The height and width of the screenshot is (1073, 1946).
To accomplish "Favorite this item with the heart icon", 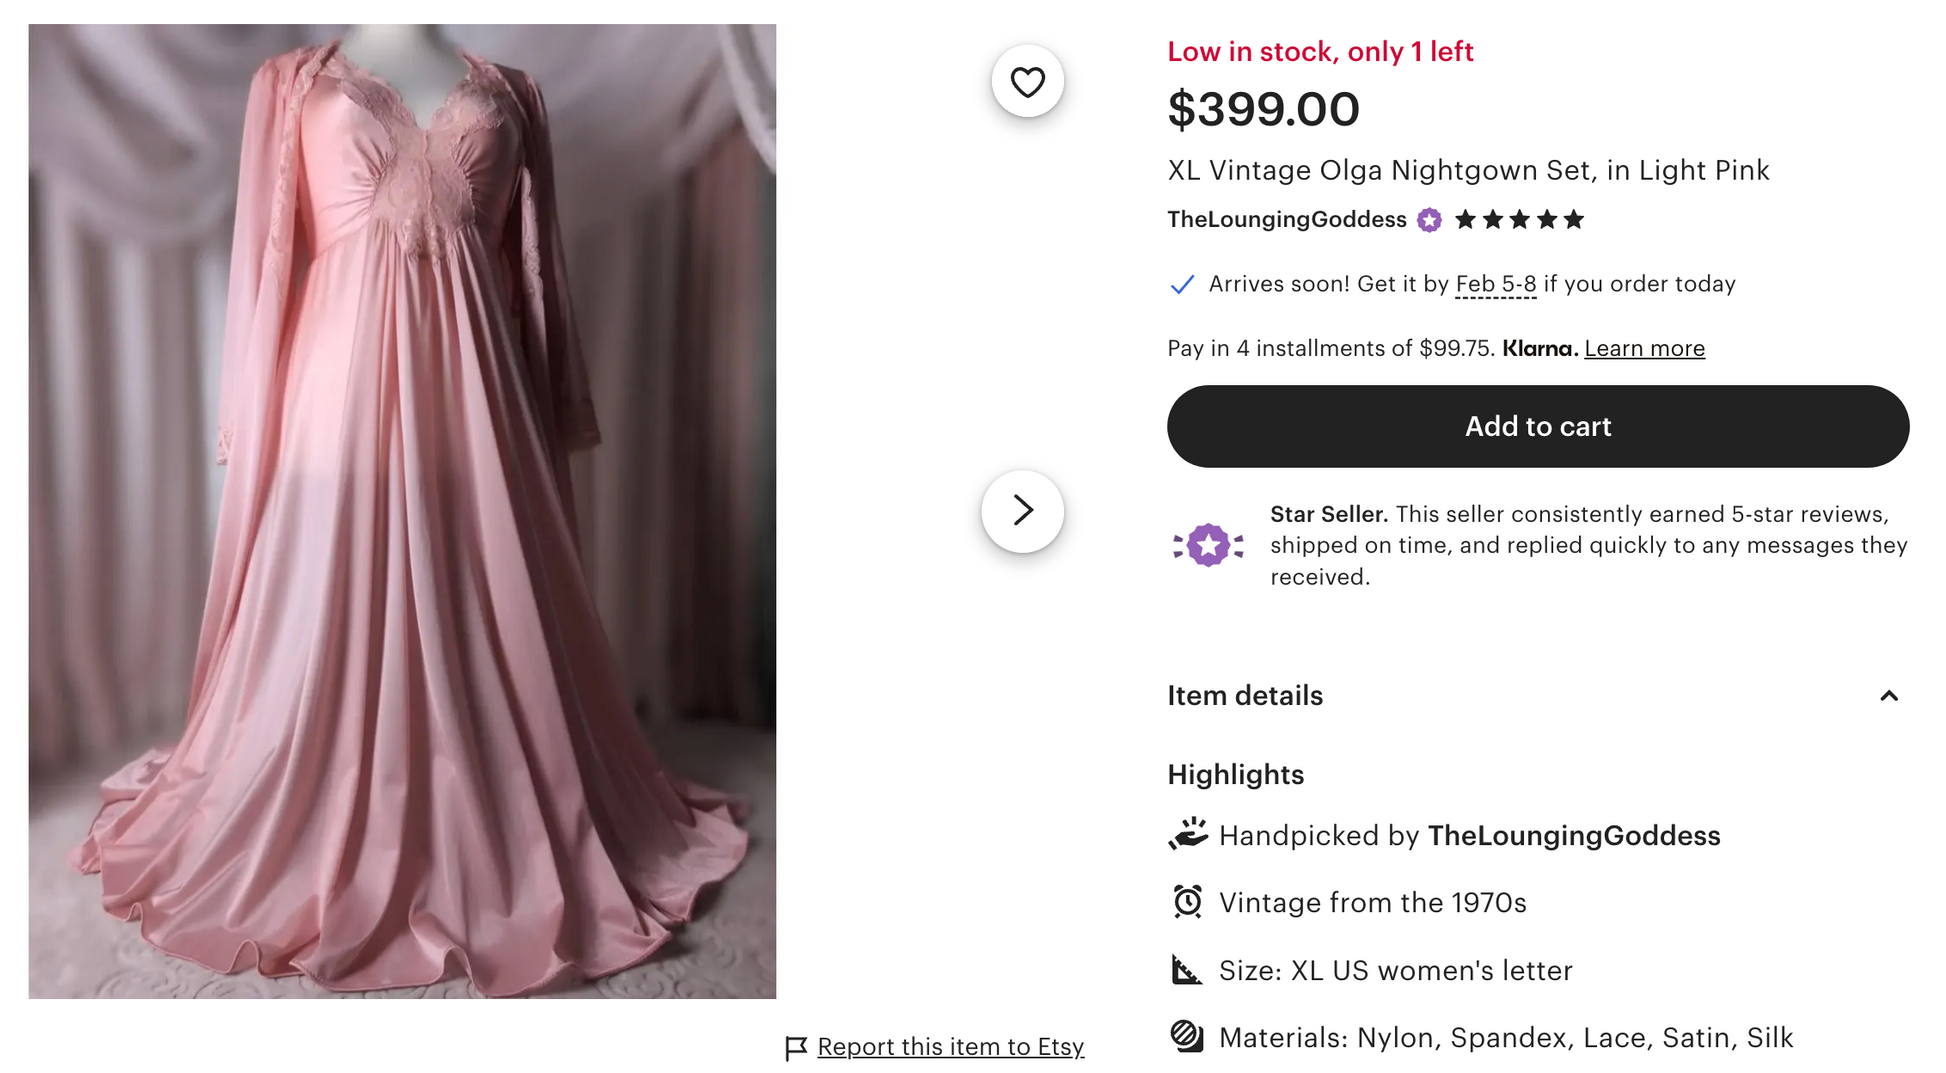I will click(1027, 81).
